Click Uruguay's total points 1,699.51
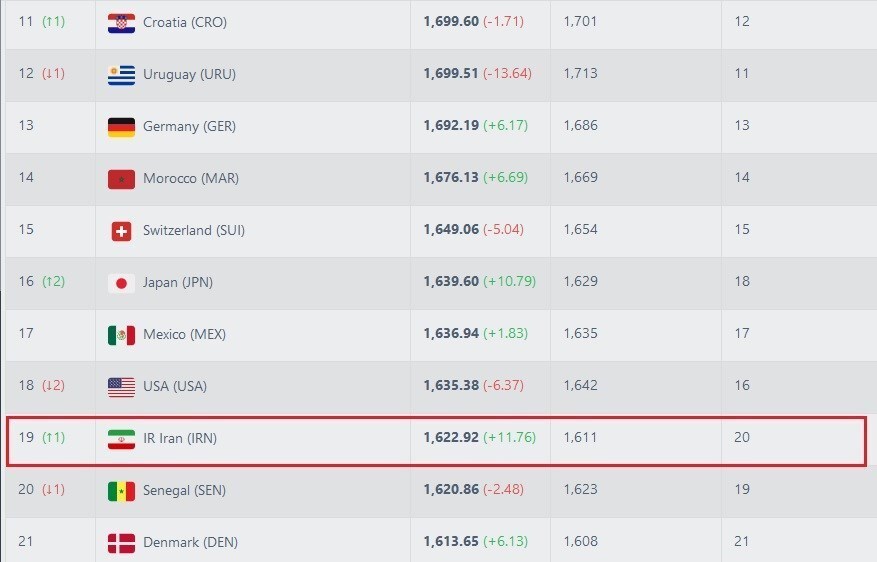This screenshot has width=877, height=562. point(450,74)
